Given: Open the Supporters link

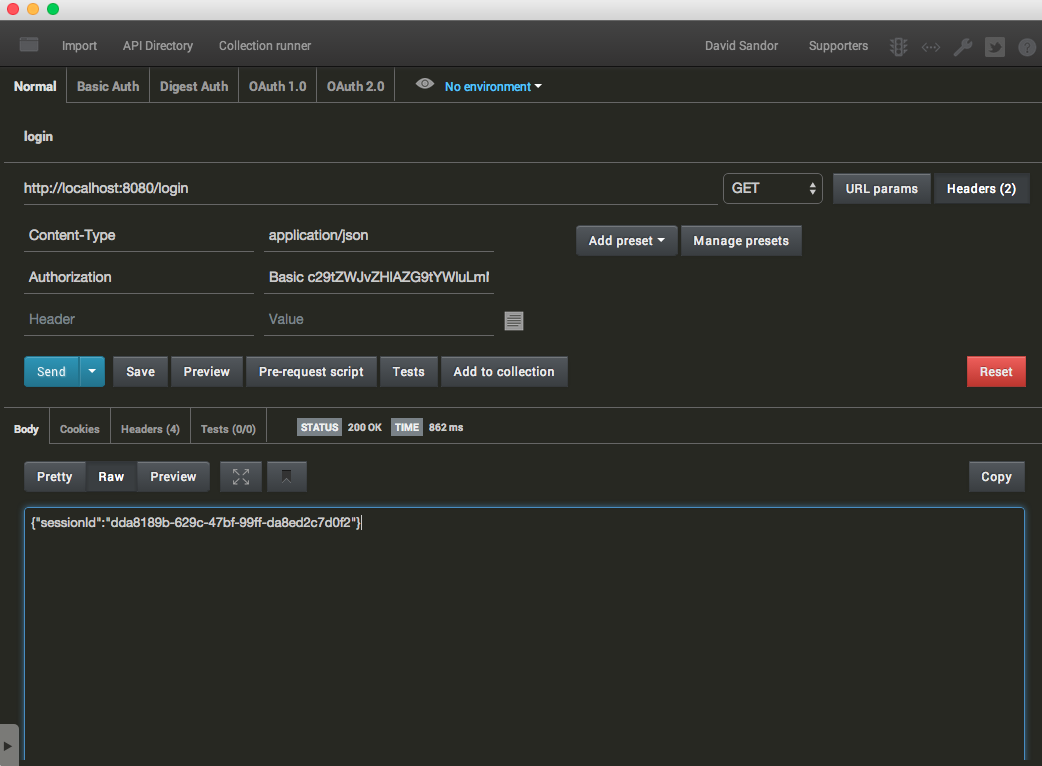Looking at the screenshot, I should point(838,45).
